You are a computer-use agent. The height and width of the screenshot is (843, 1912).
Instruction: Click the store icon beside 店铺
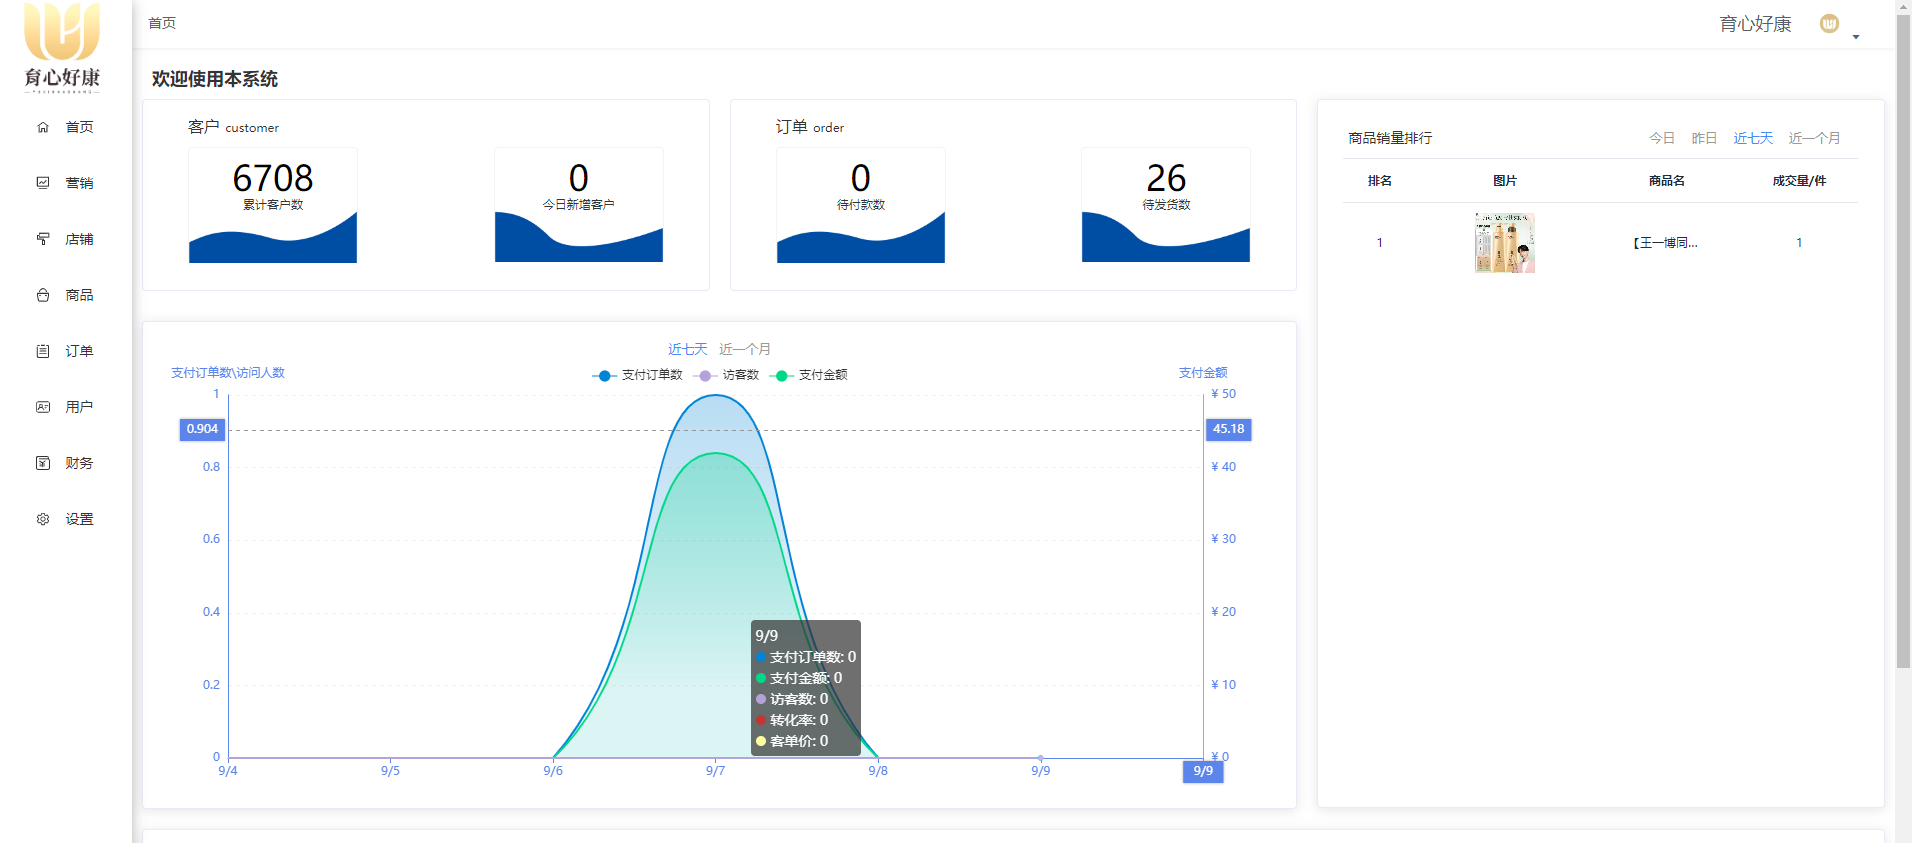tap(43, 239)
